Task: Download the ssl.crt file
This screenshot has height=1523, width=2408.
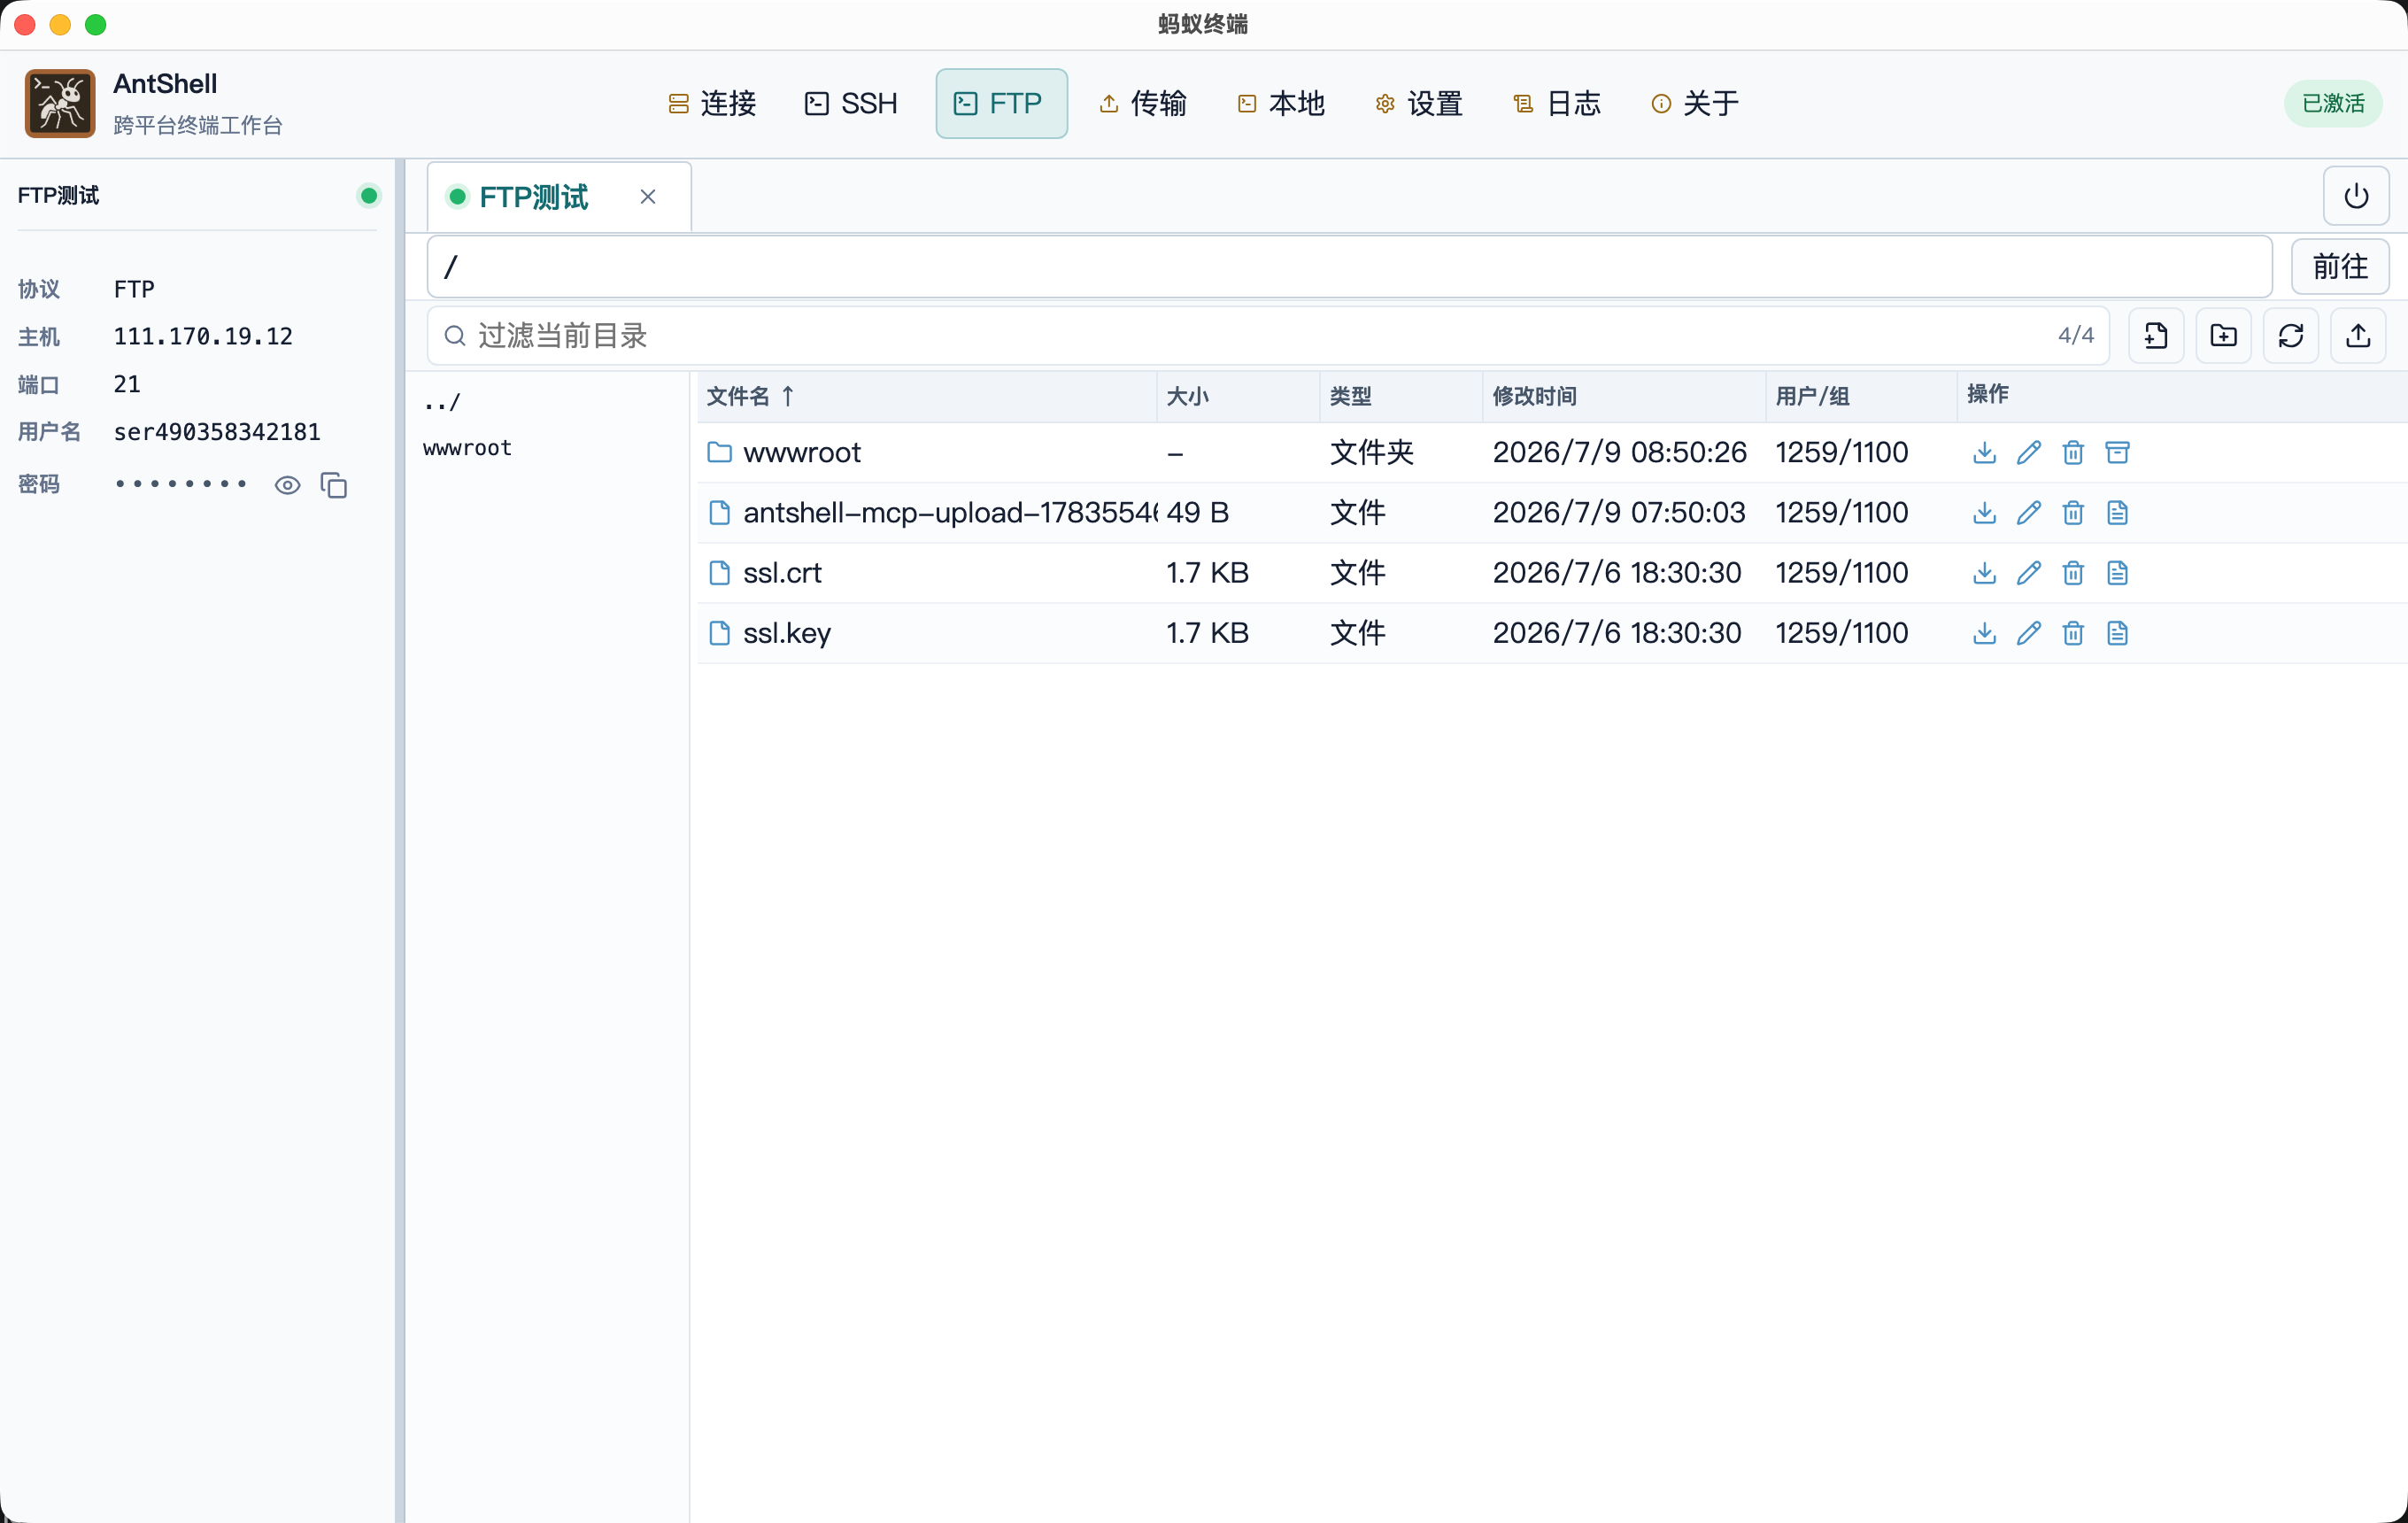Action: coord(1984,573)
